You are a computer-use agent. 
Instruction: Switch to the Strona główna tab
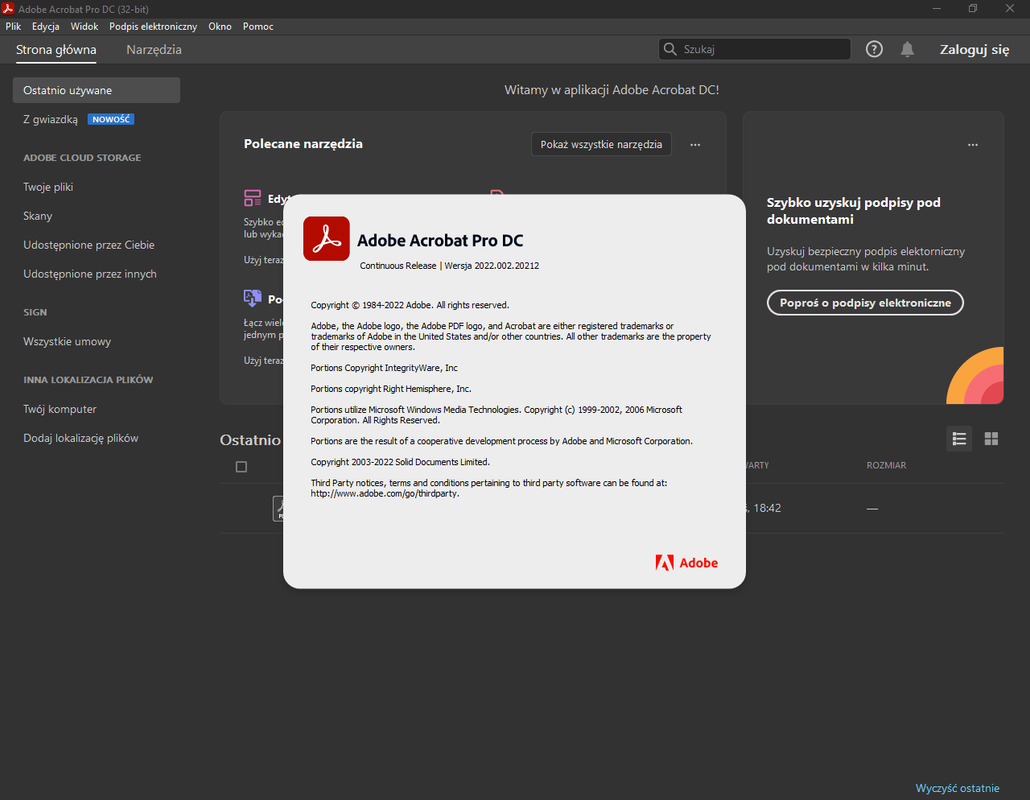coord(56,50)
